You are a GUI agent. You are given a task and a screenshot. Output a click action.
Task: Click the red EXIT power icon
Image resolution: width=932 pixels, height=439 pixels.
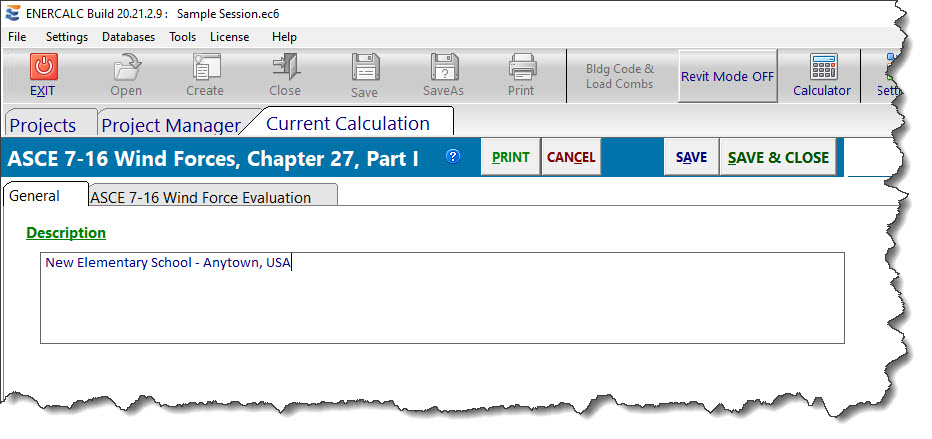coord(43,68)
